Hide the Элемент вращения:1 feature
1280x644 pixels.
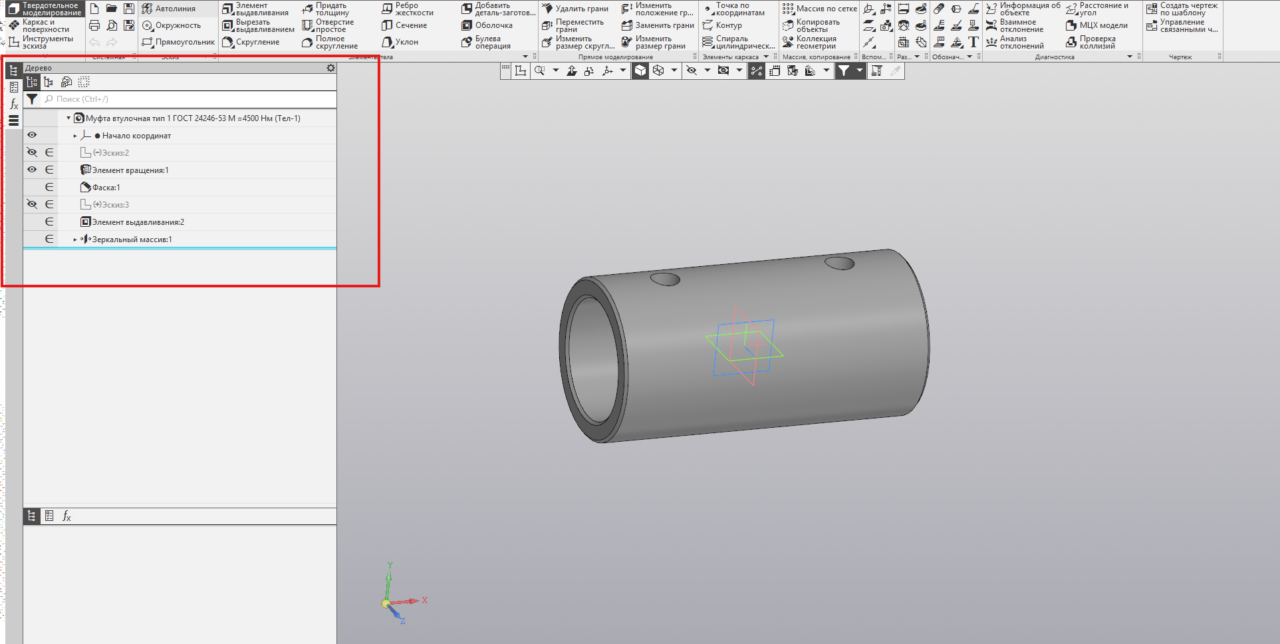(x=32, y=170)
